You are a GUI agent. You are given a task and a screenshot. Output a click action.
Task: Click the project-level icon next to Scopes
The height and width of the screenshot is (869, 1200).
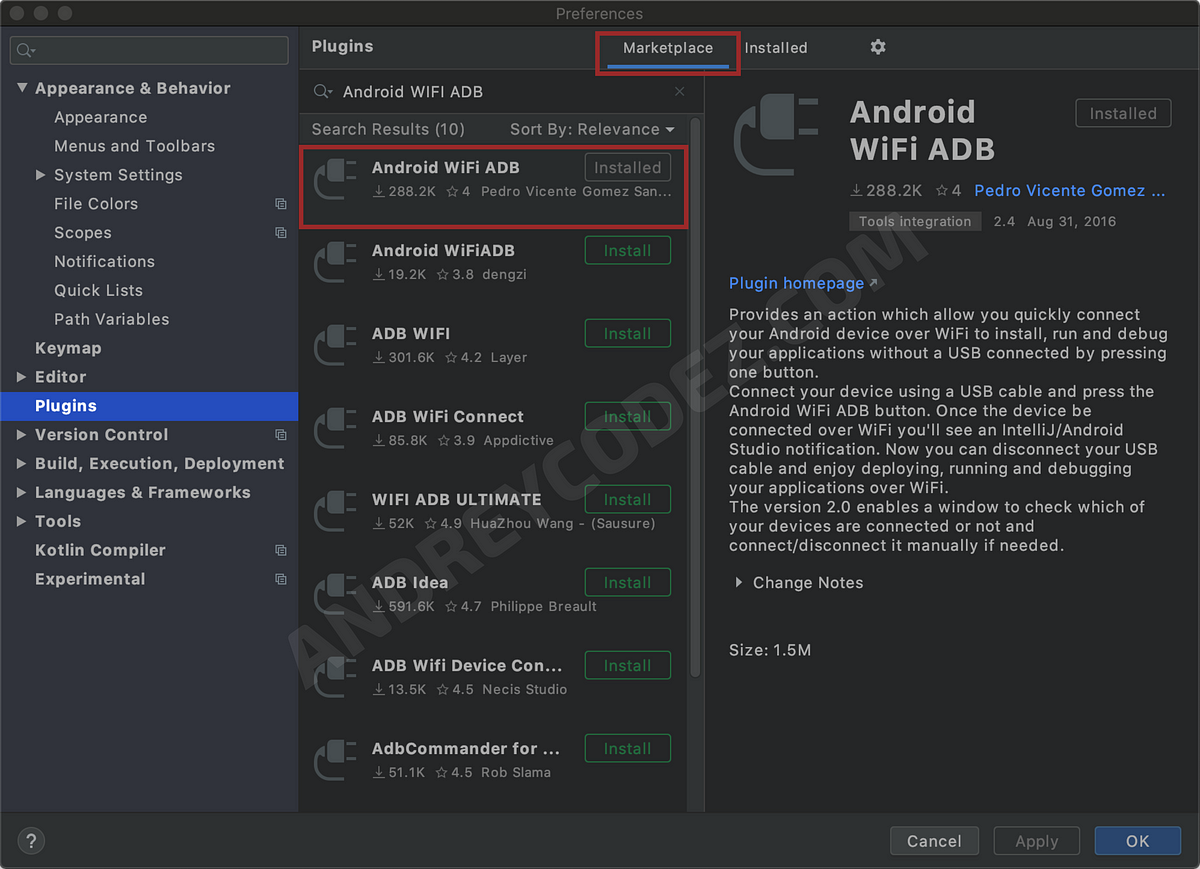tap(281, 233)
